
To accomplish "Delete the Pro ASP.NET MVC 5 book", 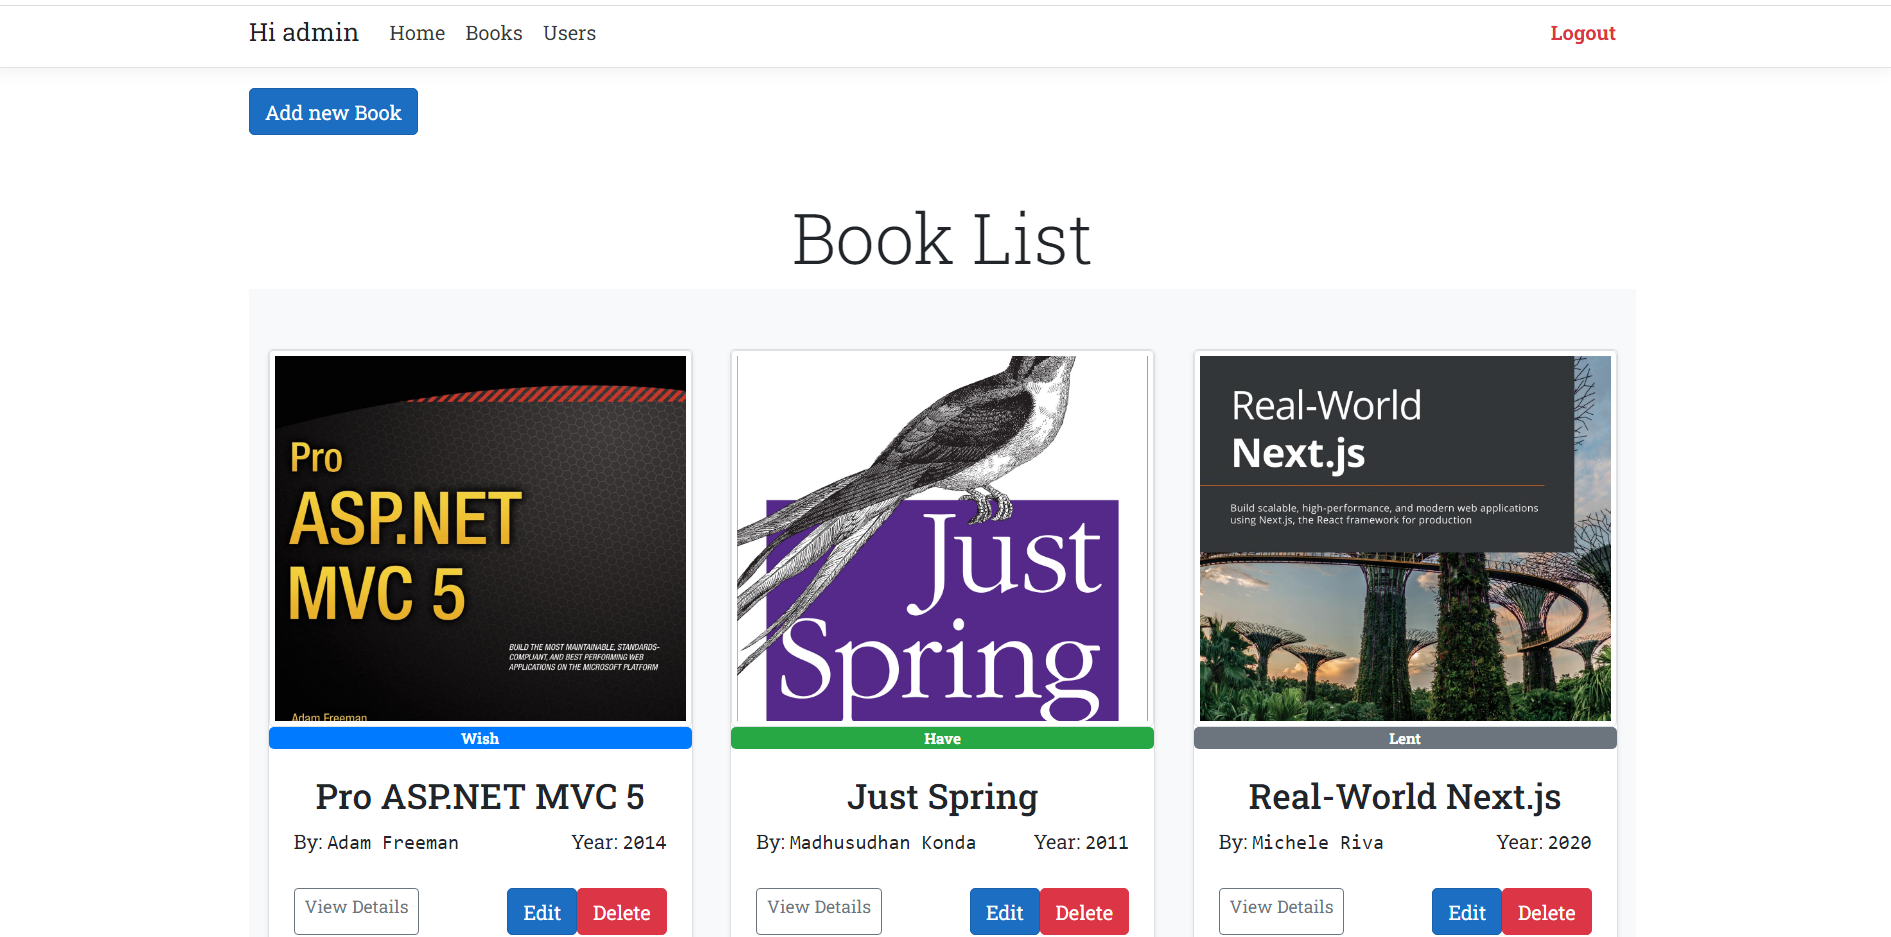I will tap(622, 911).
